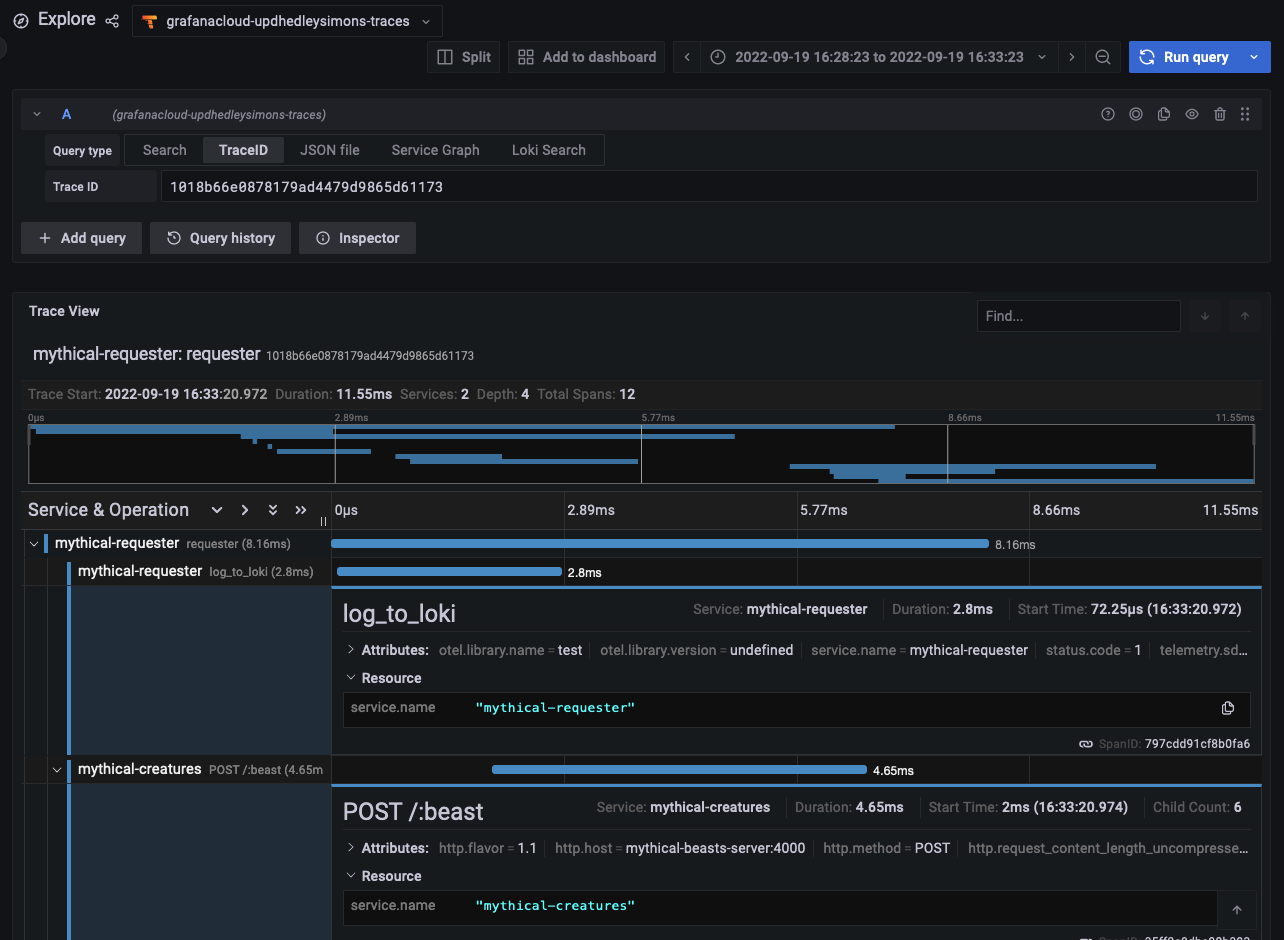Click the scroll-to-top arrow button

[x=1237, y=910]
